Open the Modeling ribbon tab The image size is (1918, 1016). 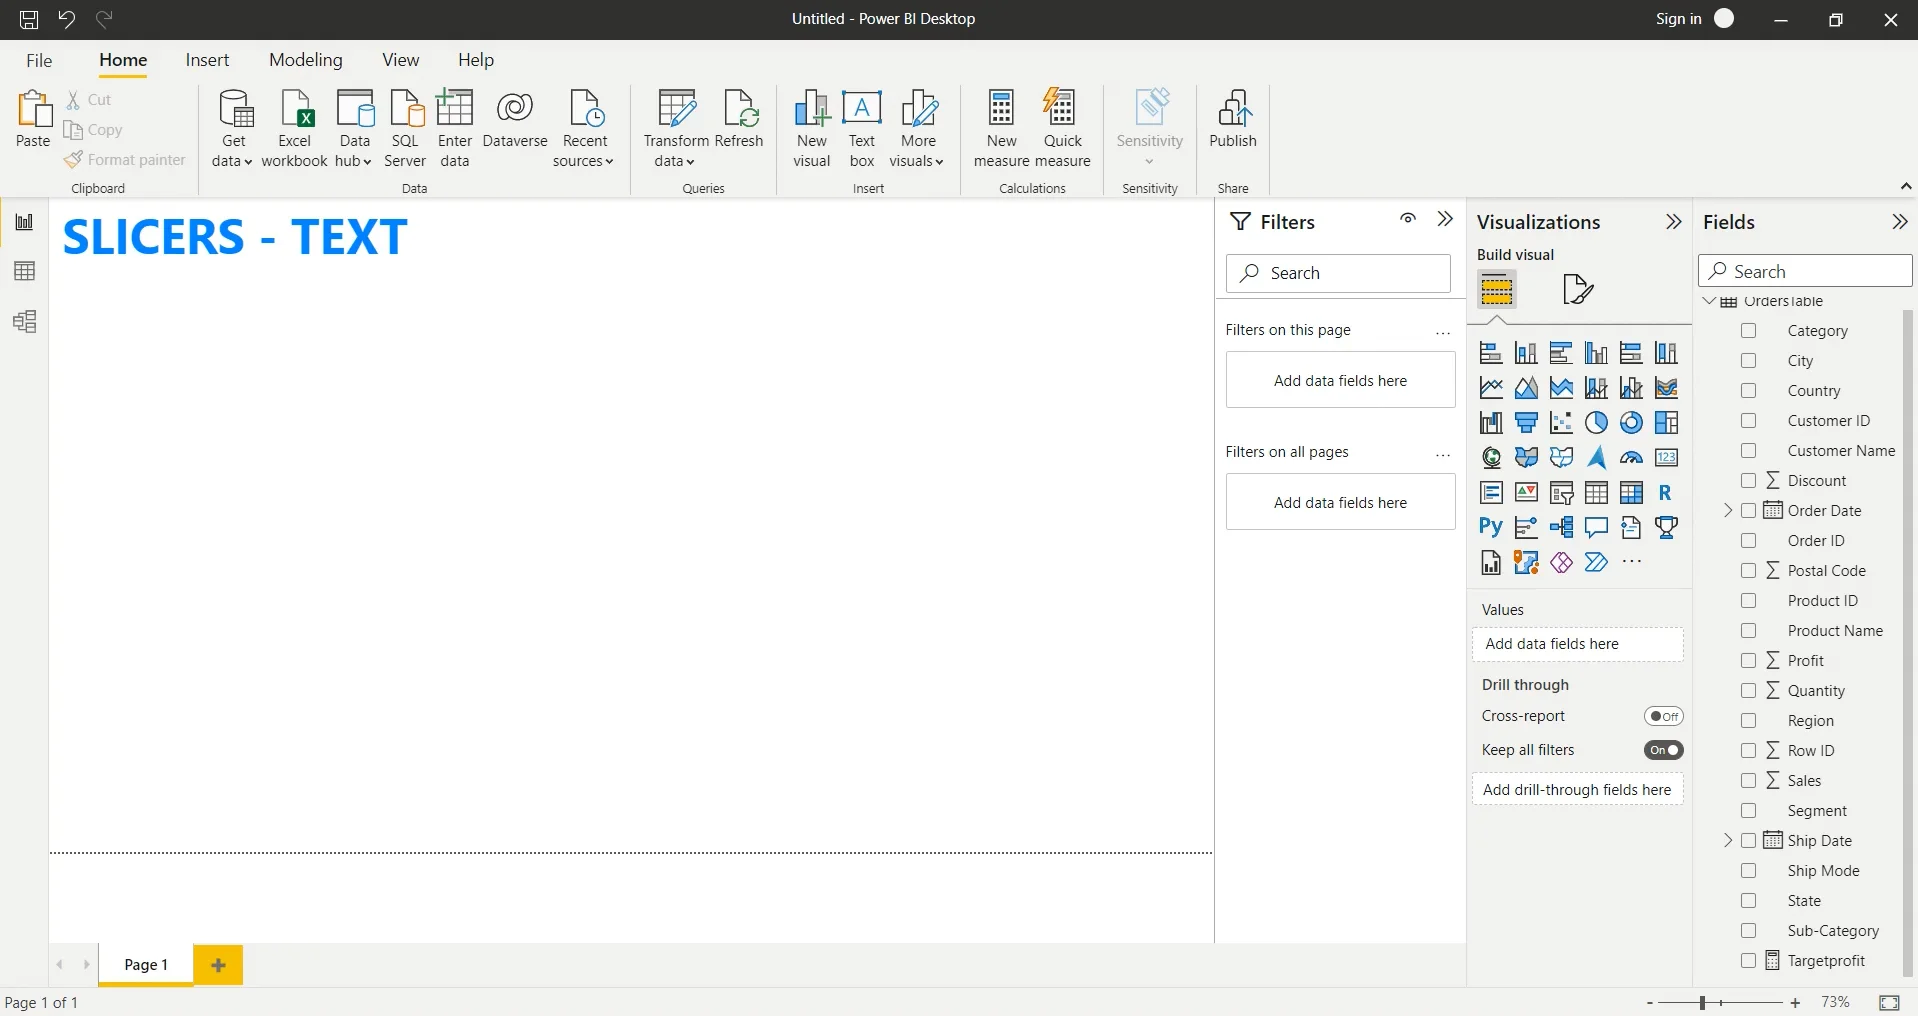click(x=305, y=60)
